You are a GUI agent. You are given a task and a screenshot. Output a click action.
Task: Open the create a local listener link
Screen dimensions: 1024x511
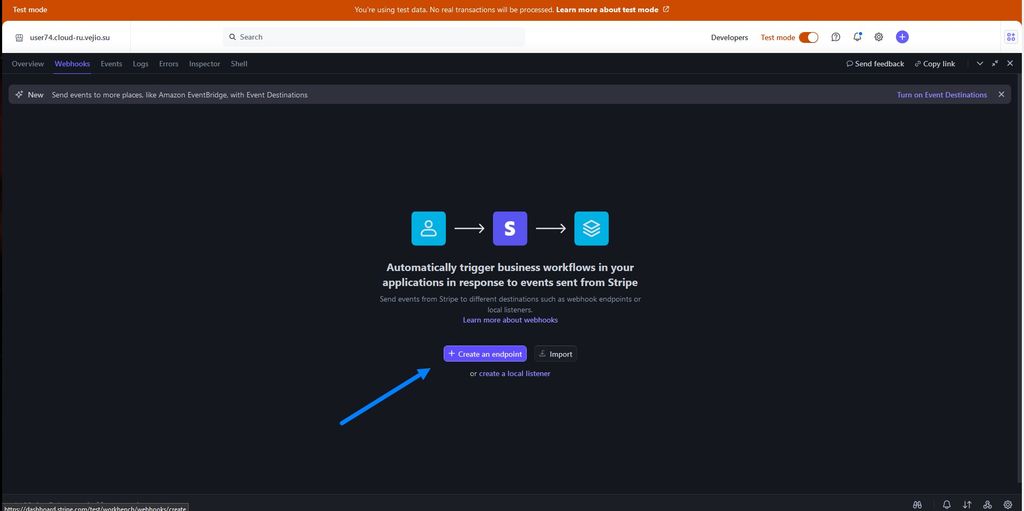(515, 373)
